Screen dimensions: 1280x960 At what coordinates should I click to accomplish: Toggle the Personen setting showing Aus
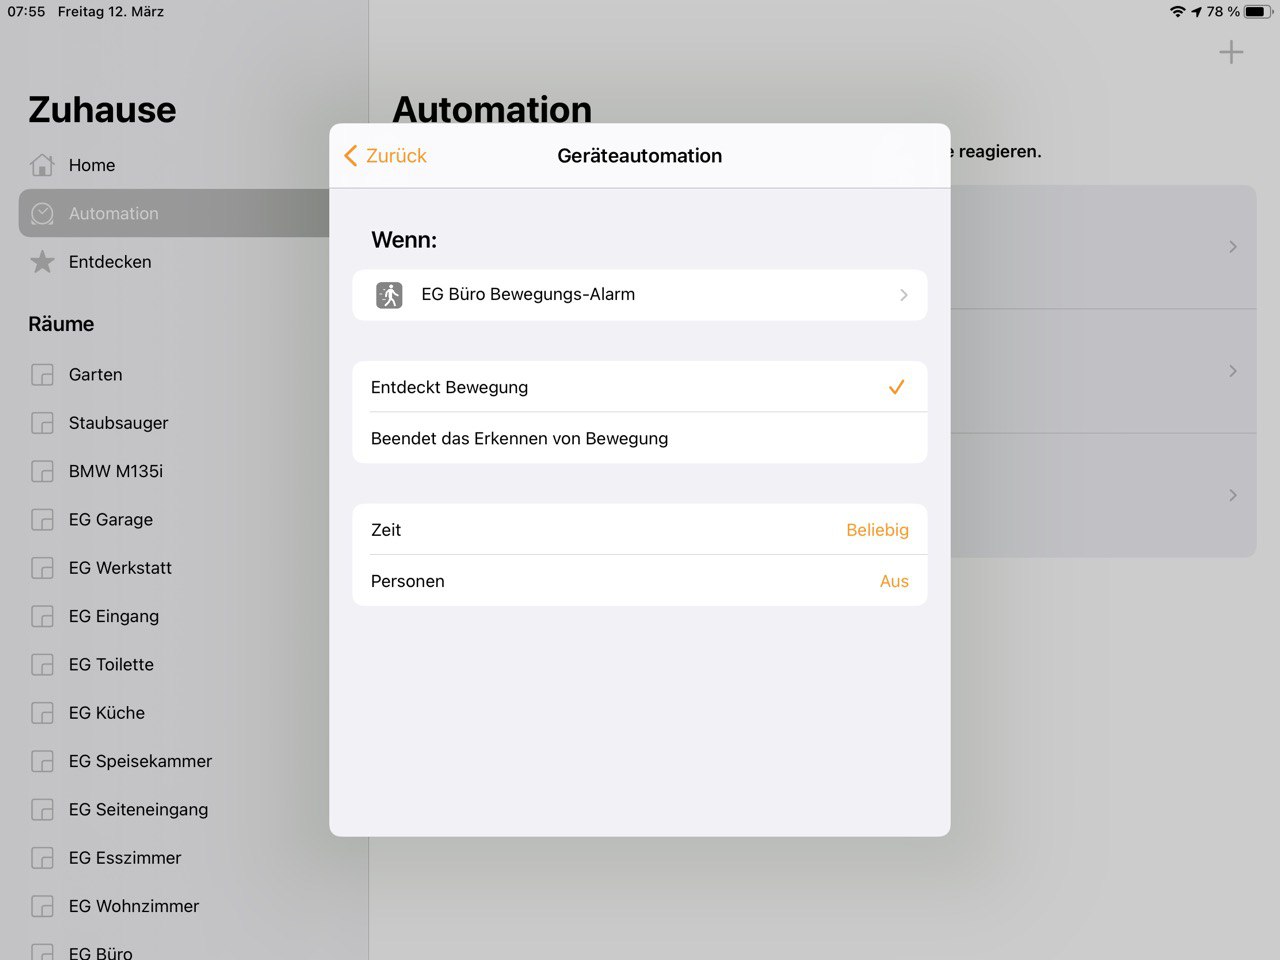coord(893,581)
